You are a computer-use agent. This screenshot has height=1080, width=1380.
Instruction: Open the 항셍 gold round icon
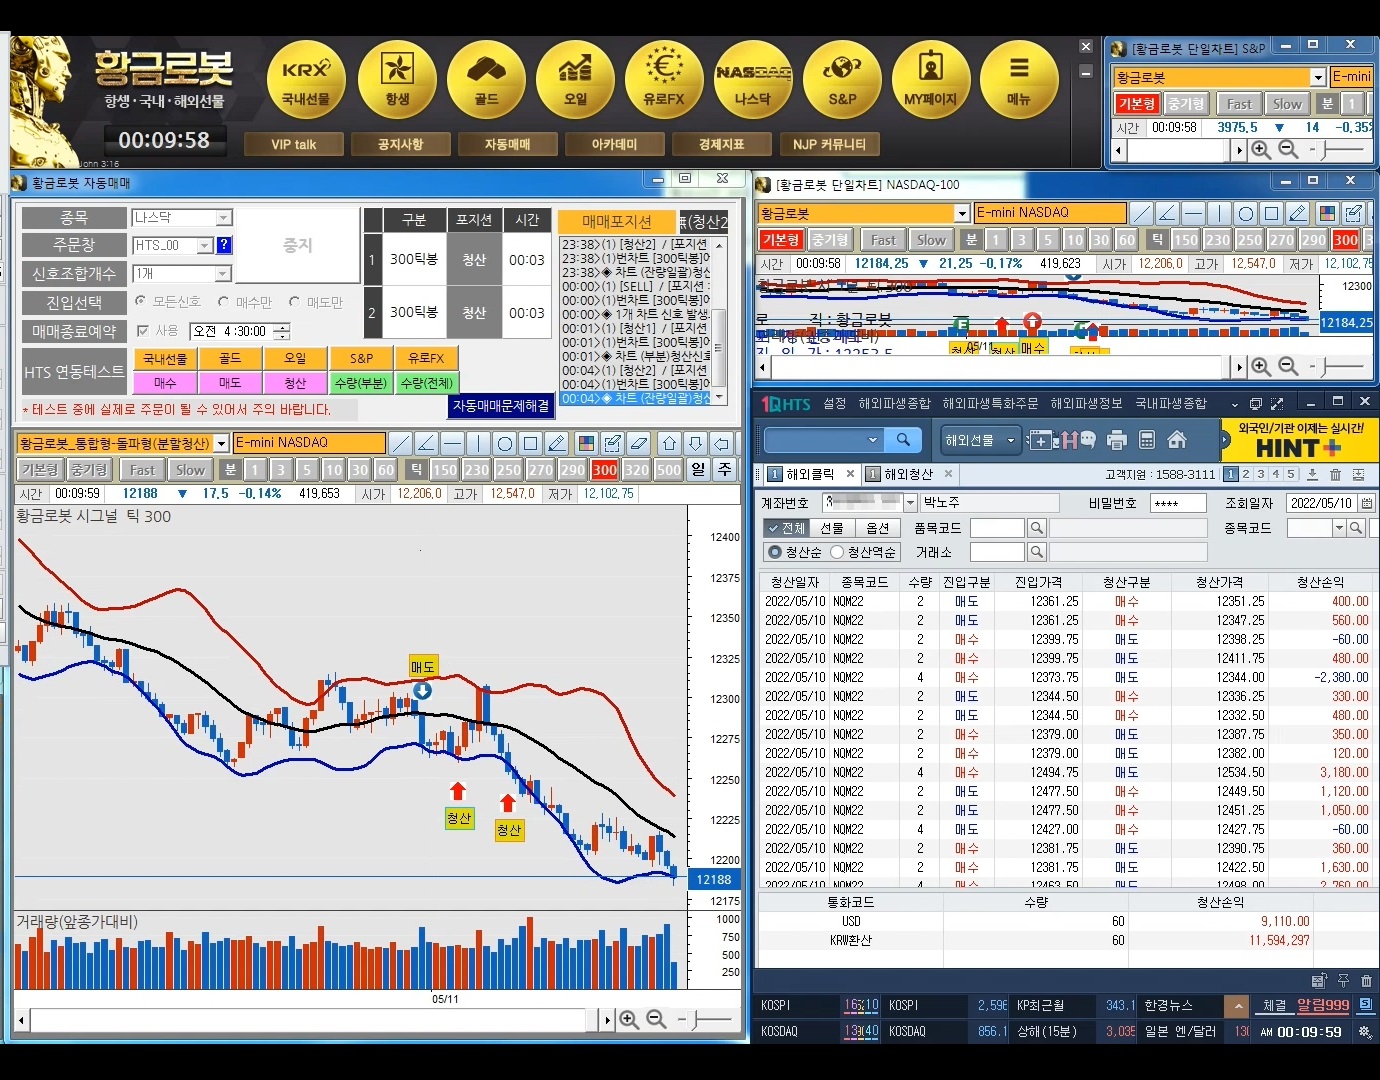pyautogui.click(x=397, y=80)
